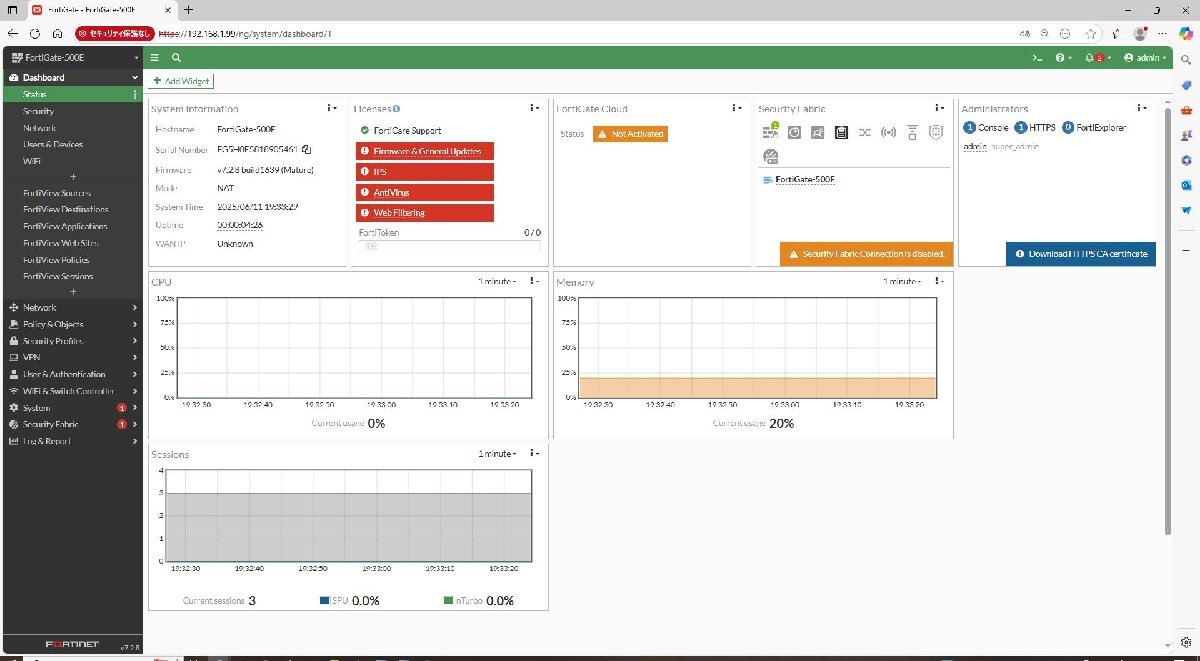Open the help question-mark menu
1200x661 pixels.
point(1064,58)
